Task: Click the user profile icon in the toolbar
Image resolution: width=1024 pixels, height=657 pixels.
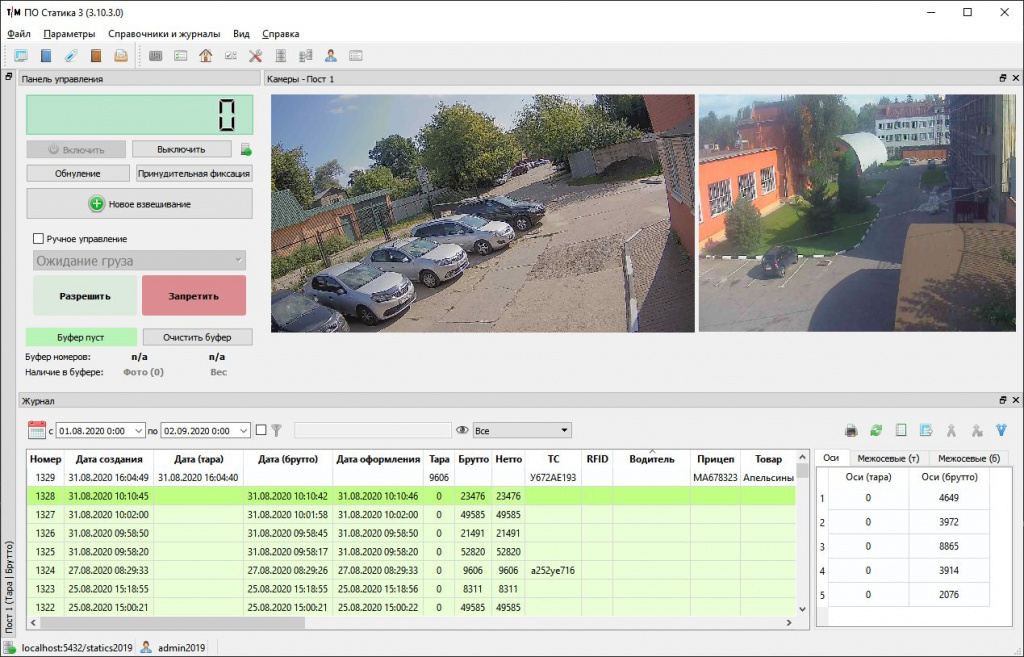Action: click(330, 56)
